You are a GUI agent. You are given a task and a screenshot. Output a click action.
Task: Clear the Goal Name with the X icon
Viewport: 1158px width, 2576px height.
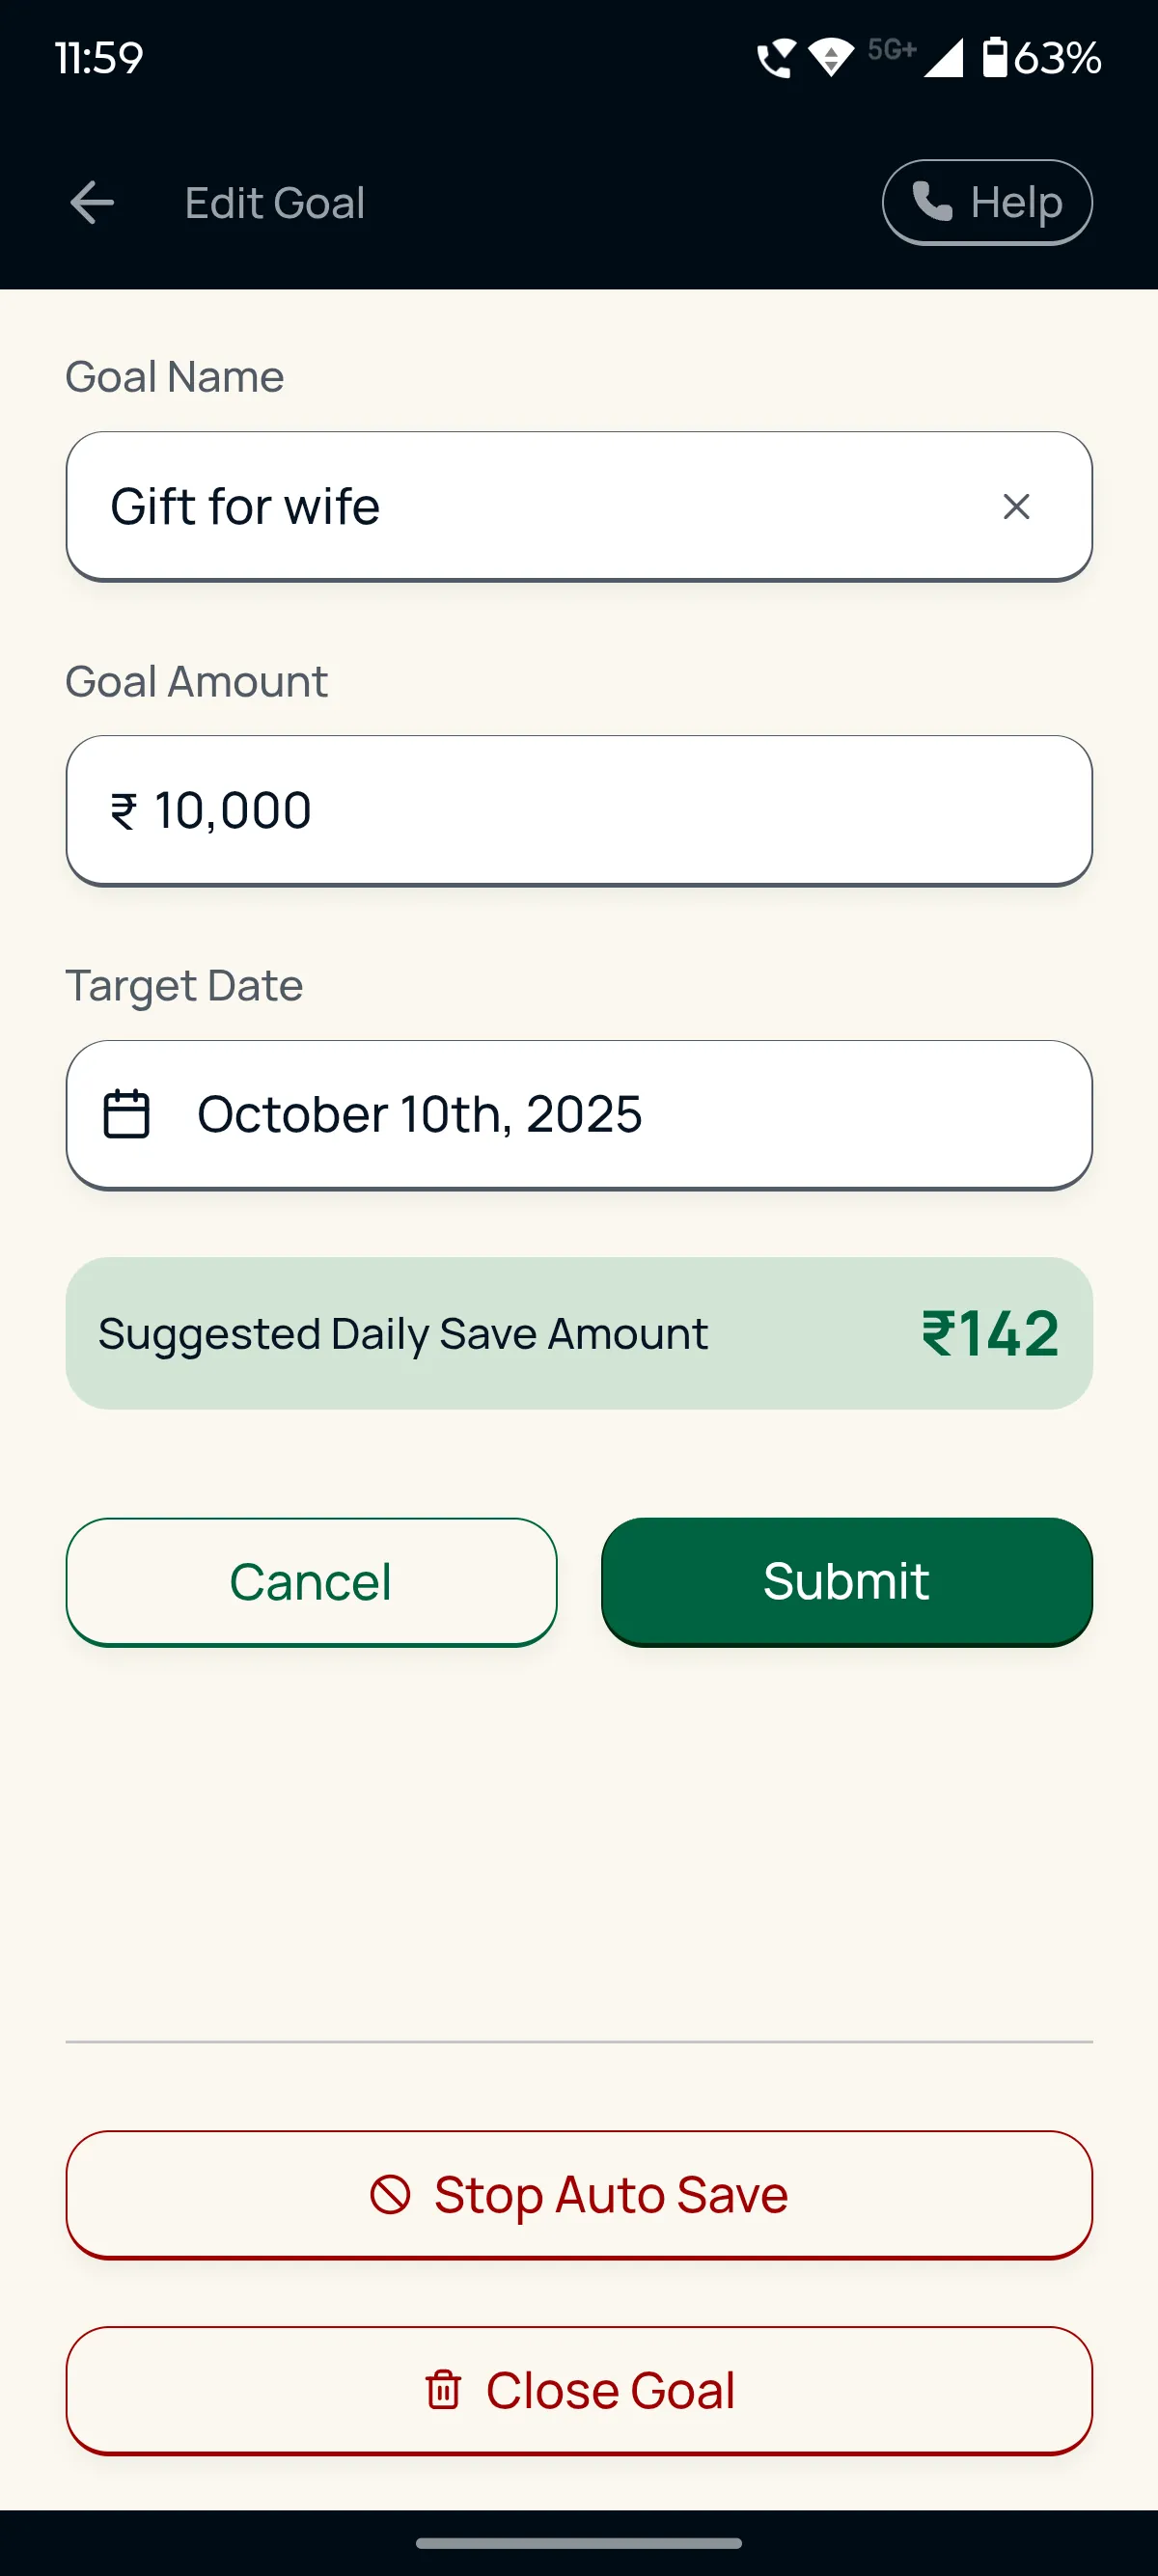click(1016, 507)
